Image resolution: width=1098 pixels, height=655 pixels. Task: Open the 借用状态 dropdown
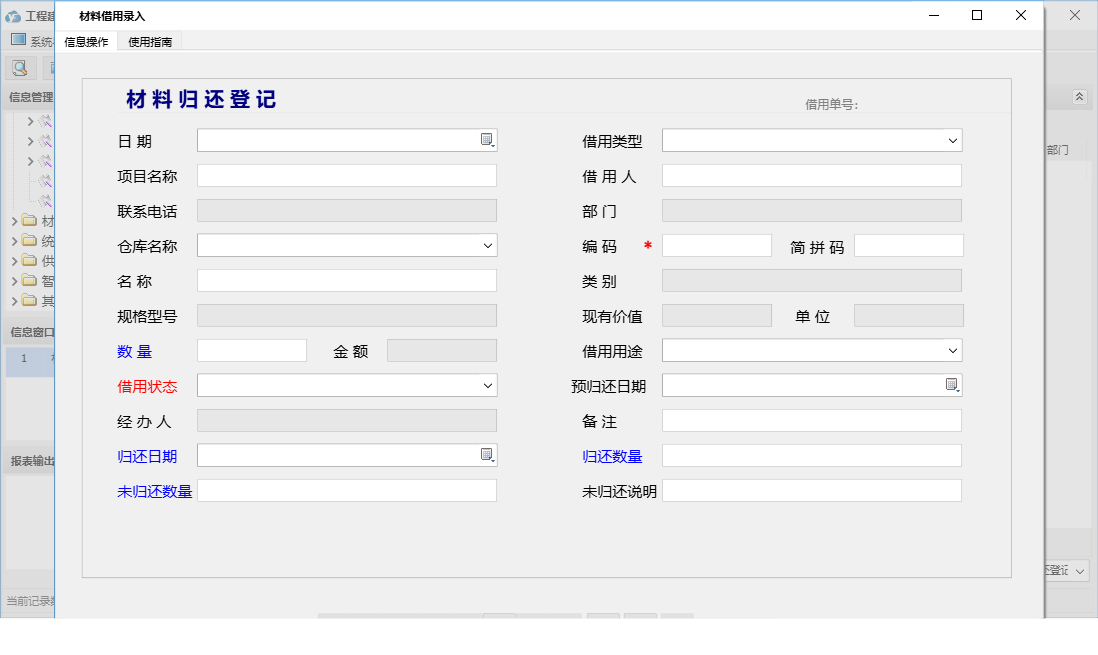[487, 384]
